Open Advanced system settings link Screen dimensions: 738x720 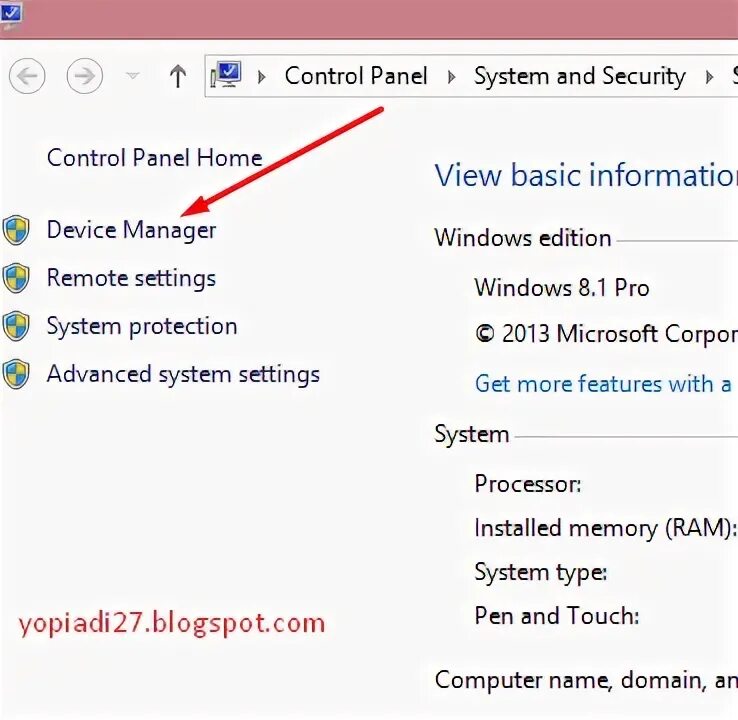click(x=183, y=375)
